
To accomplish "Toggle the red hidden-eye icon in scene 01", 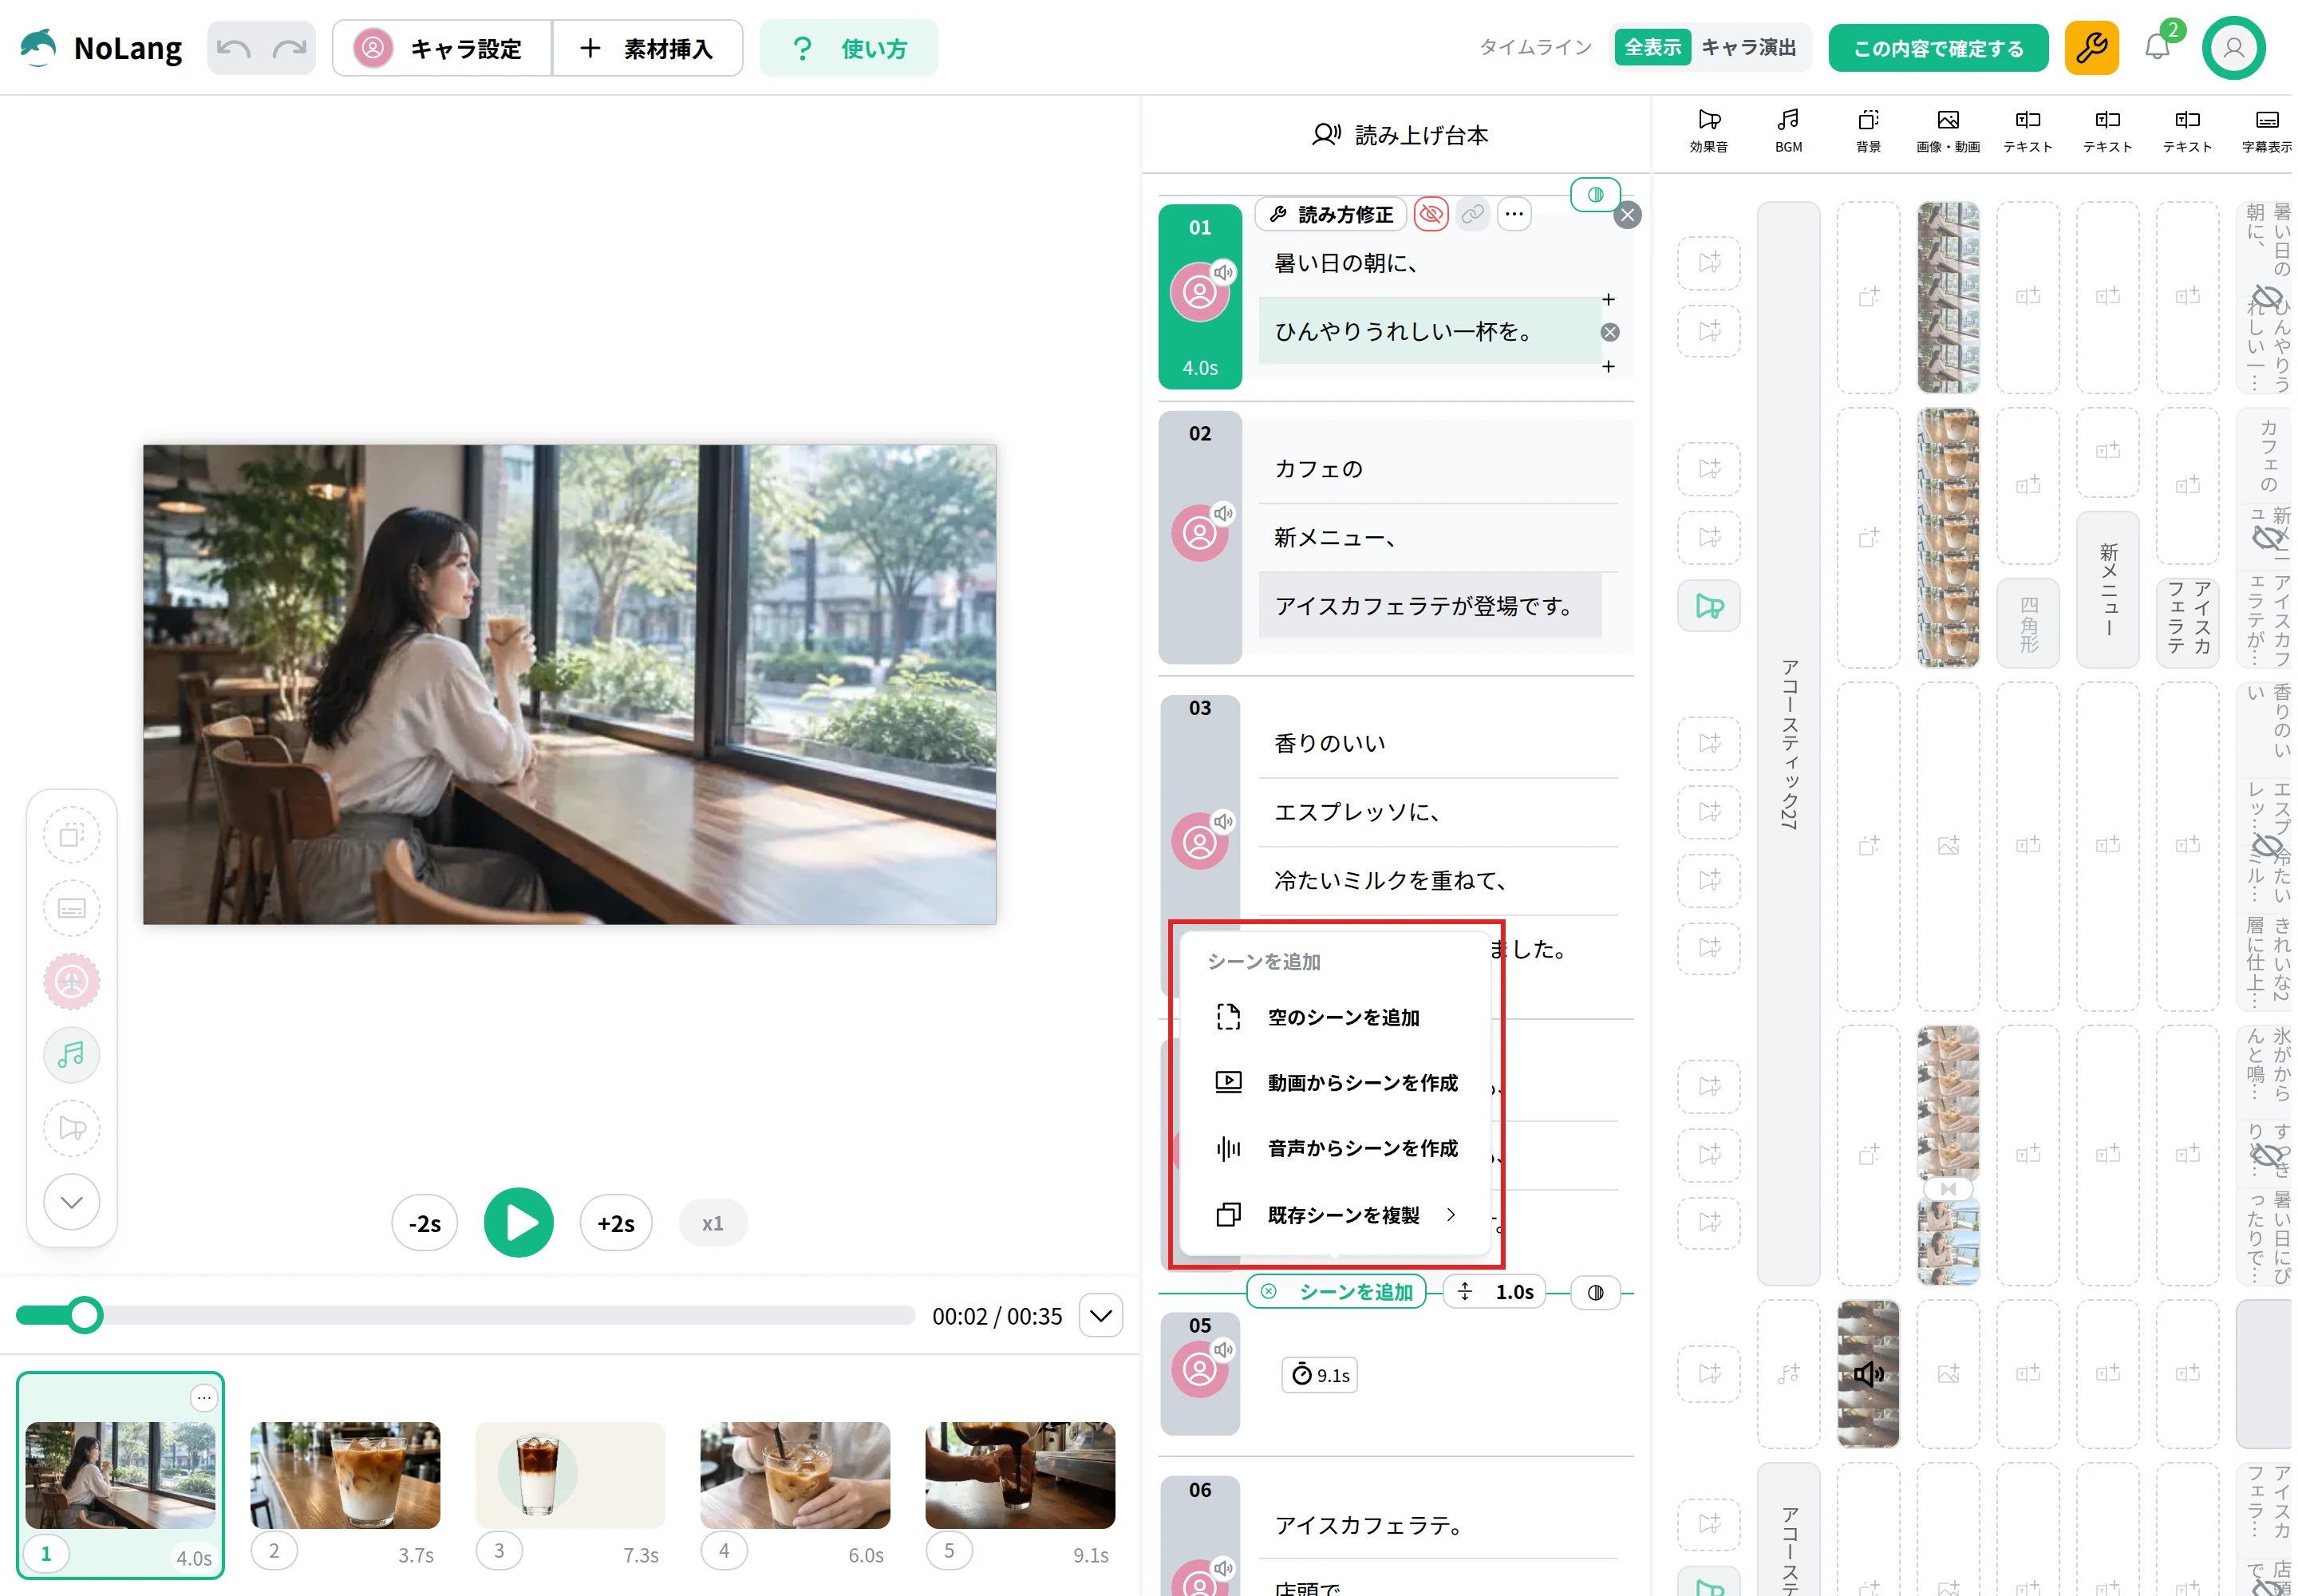I will (x=1431, y=214).
